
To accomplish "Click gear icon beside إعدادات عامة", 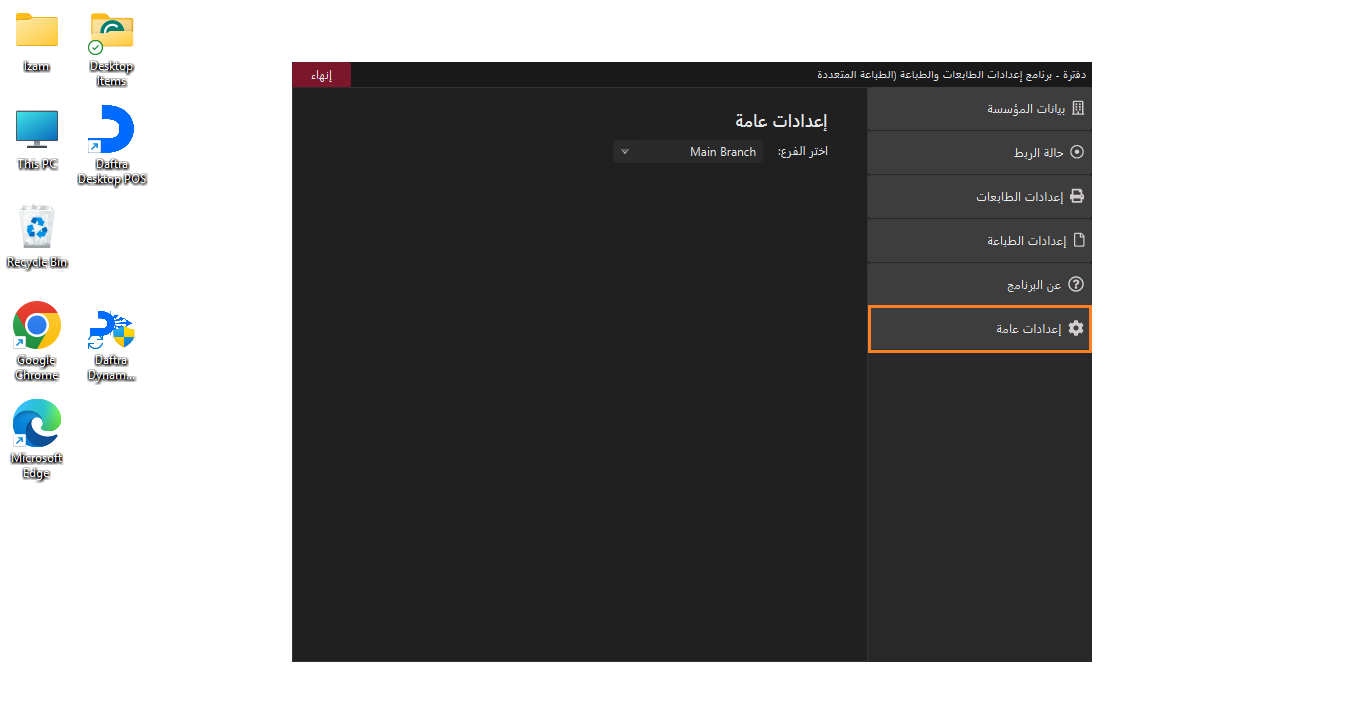I will click(x=1076, y=328).
